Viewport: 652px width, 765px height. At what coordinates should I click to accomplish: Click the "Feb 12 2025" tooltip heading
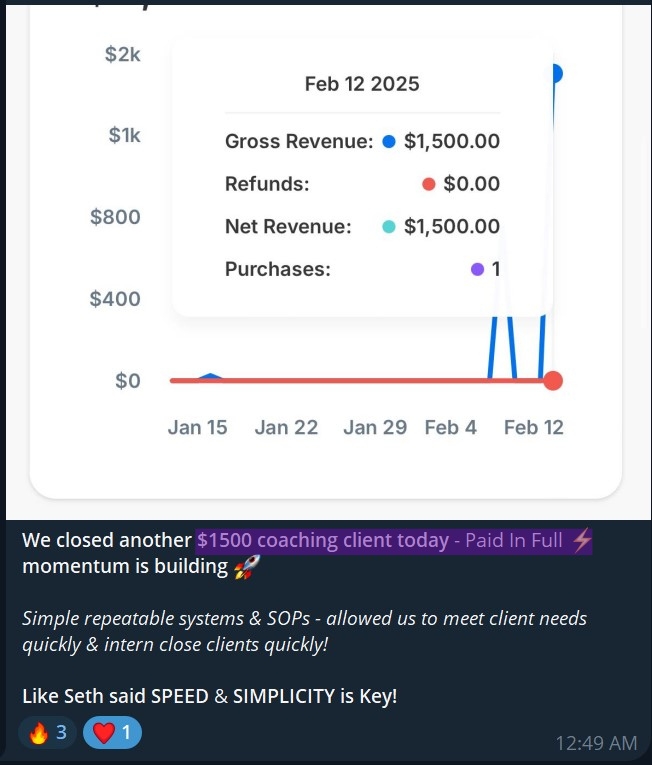(362, 83)
